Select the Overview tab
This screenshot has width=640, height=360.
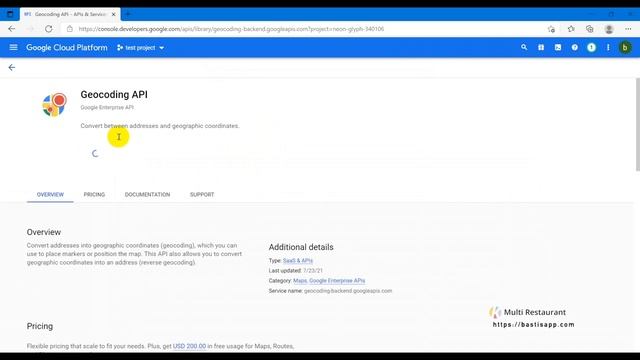click(50, 195)
